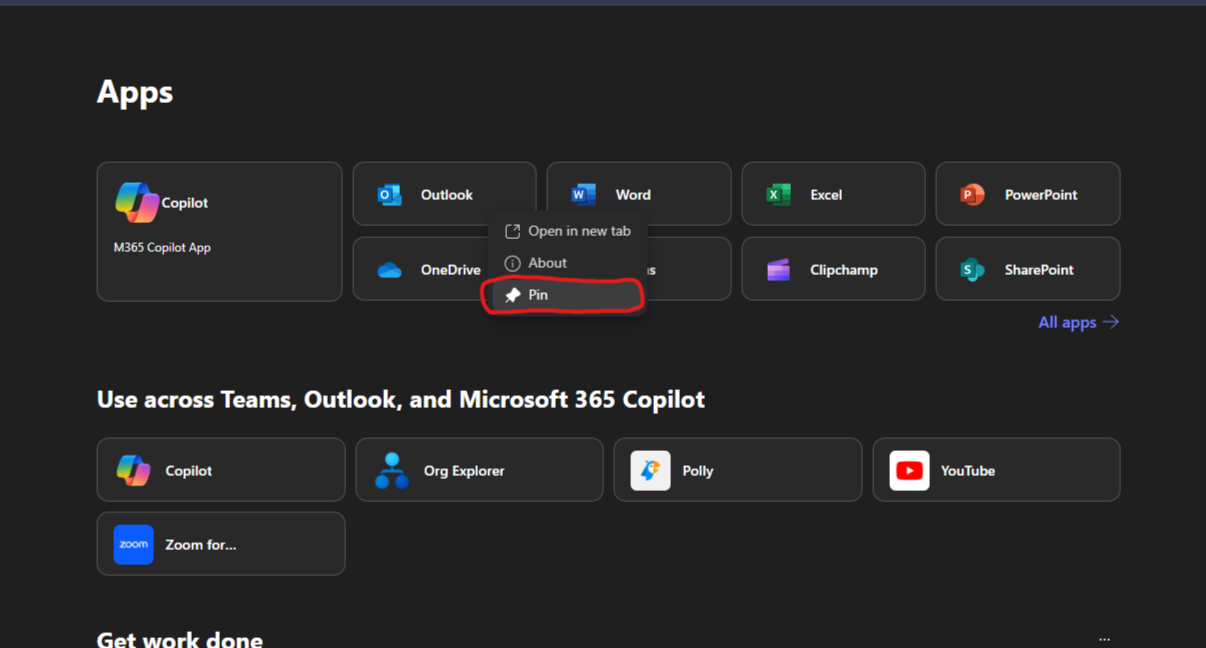This screenshot has height=648, width=1206.
Task: Click the arrow next to All apps
Action: 1110,322
